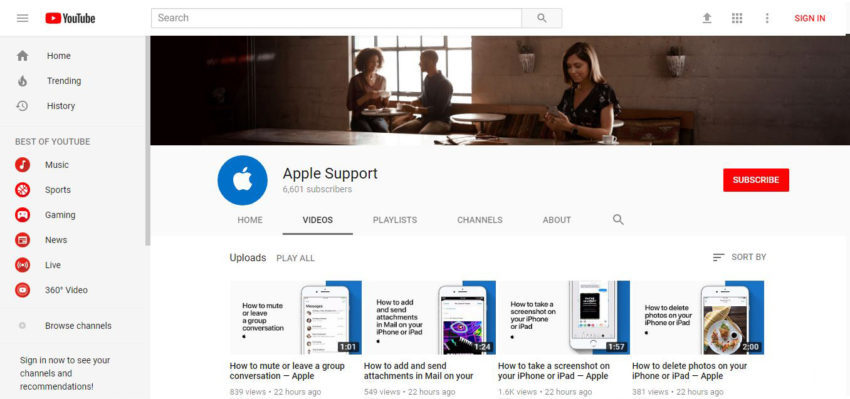Open the Trending sidebar label
Viewport: 850px width, 399px height.
pyautogui.click(x=64, y=81)
